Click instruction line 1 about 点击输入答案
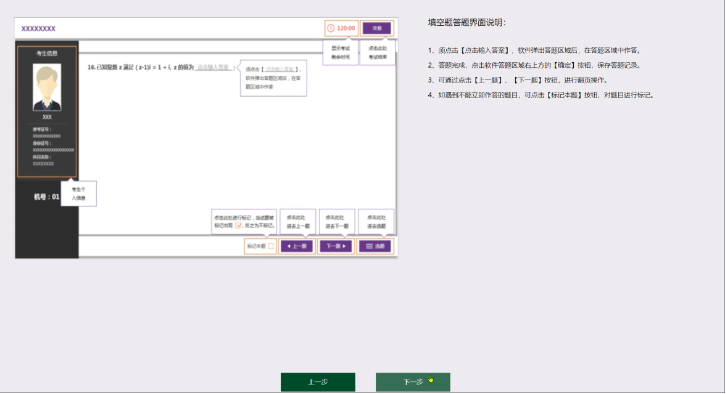Viewport: 726px width, 394px height. [x=534, y=50]
